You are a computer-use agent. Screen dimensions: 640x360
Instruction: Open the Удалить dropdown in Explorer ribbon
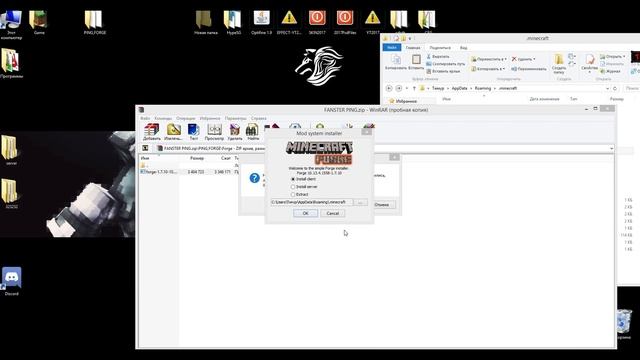tap(523, 59)
